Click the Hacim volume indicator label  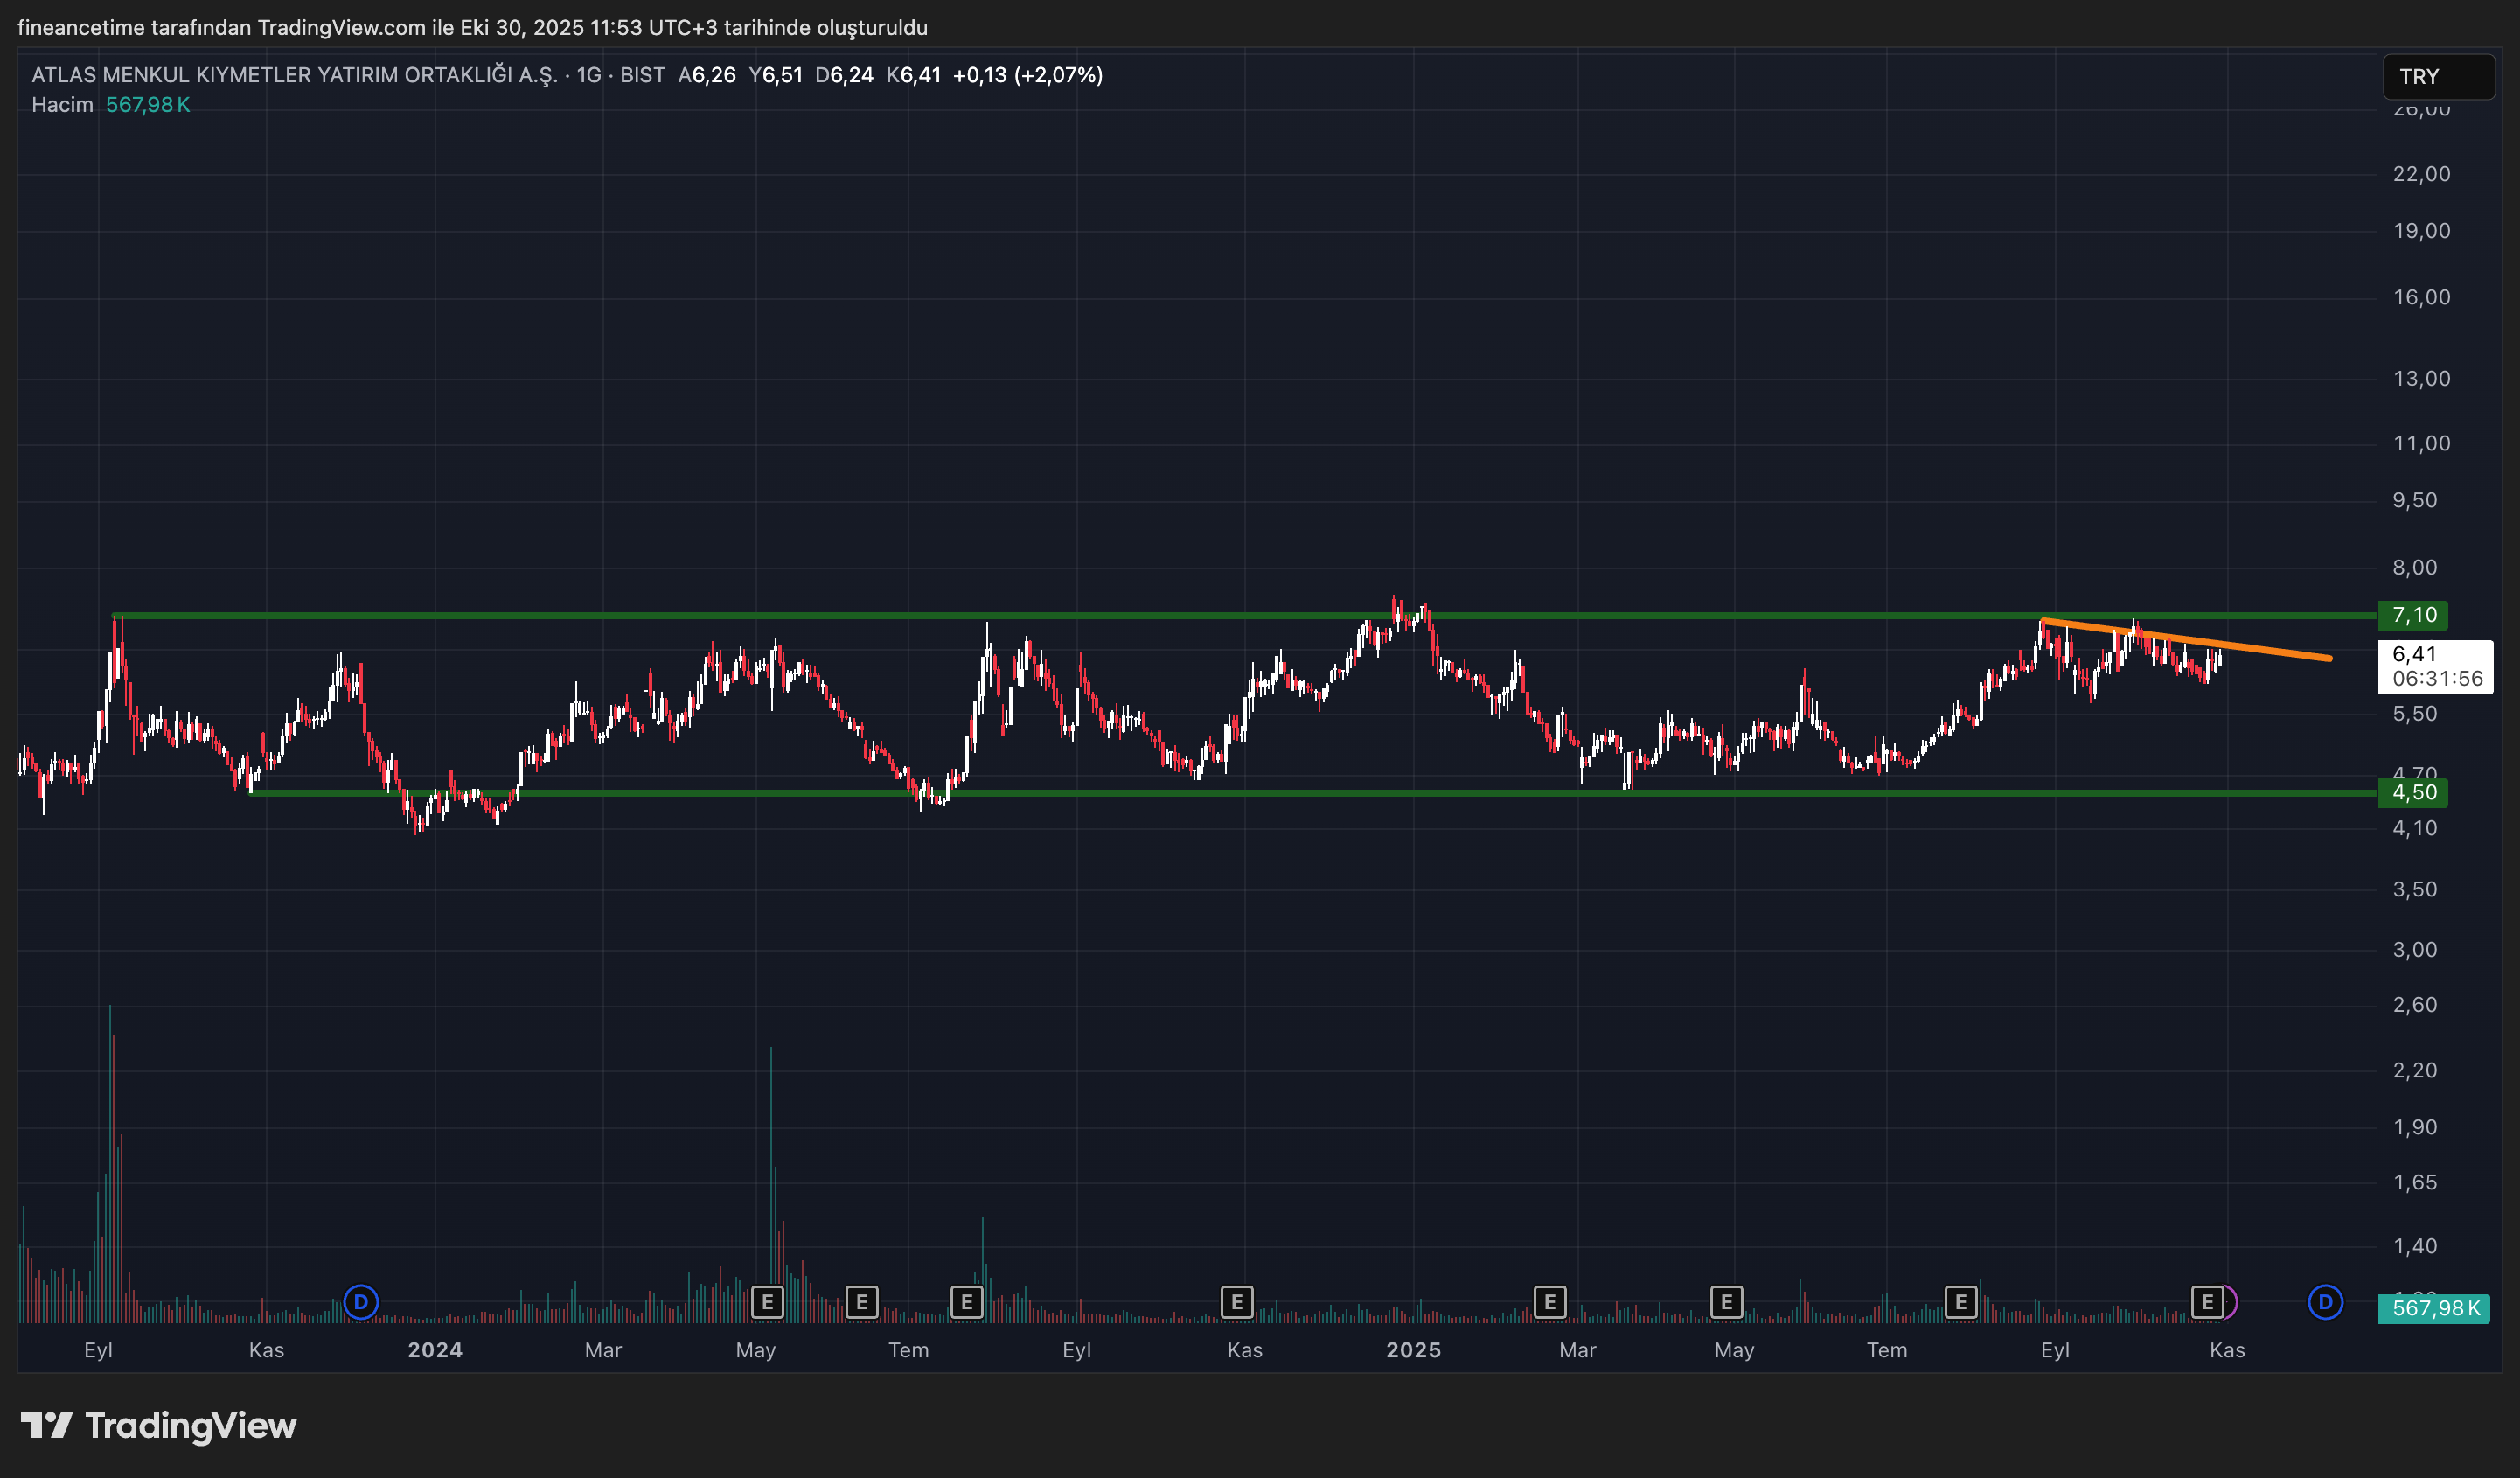62,105
